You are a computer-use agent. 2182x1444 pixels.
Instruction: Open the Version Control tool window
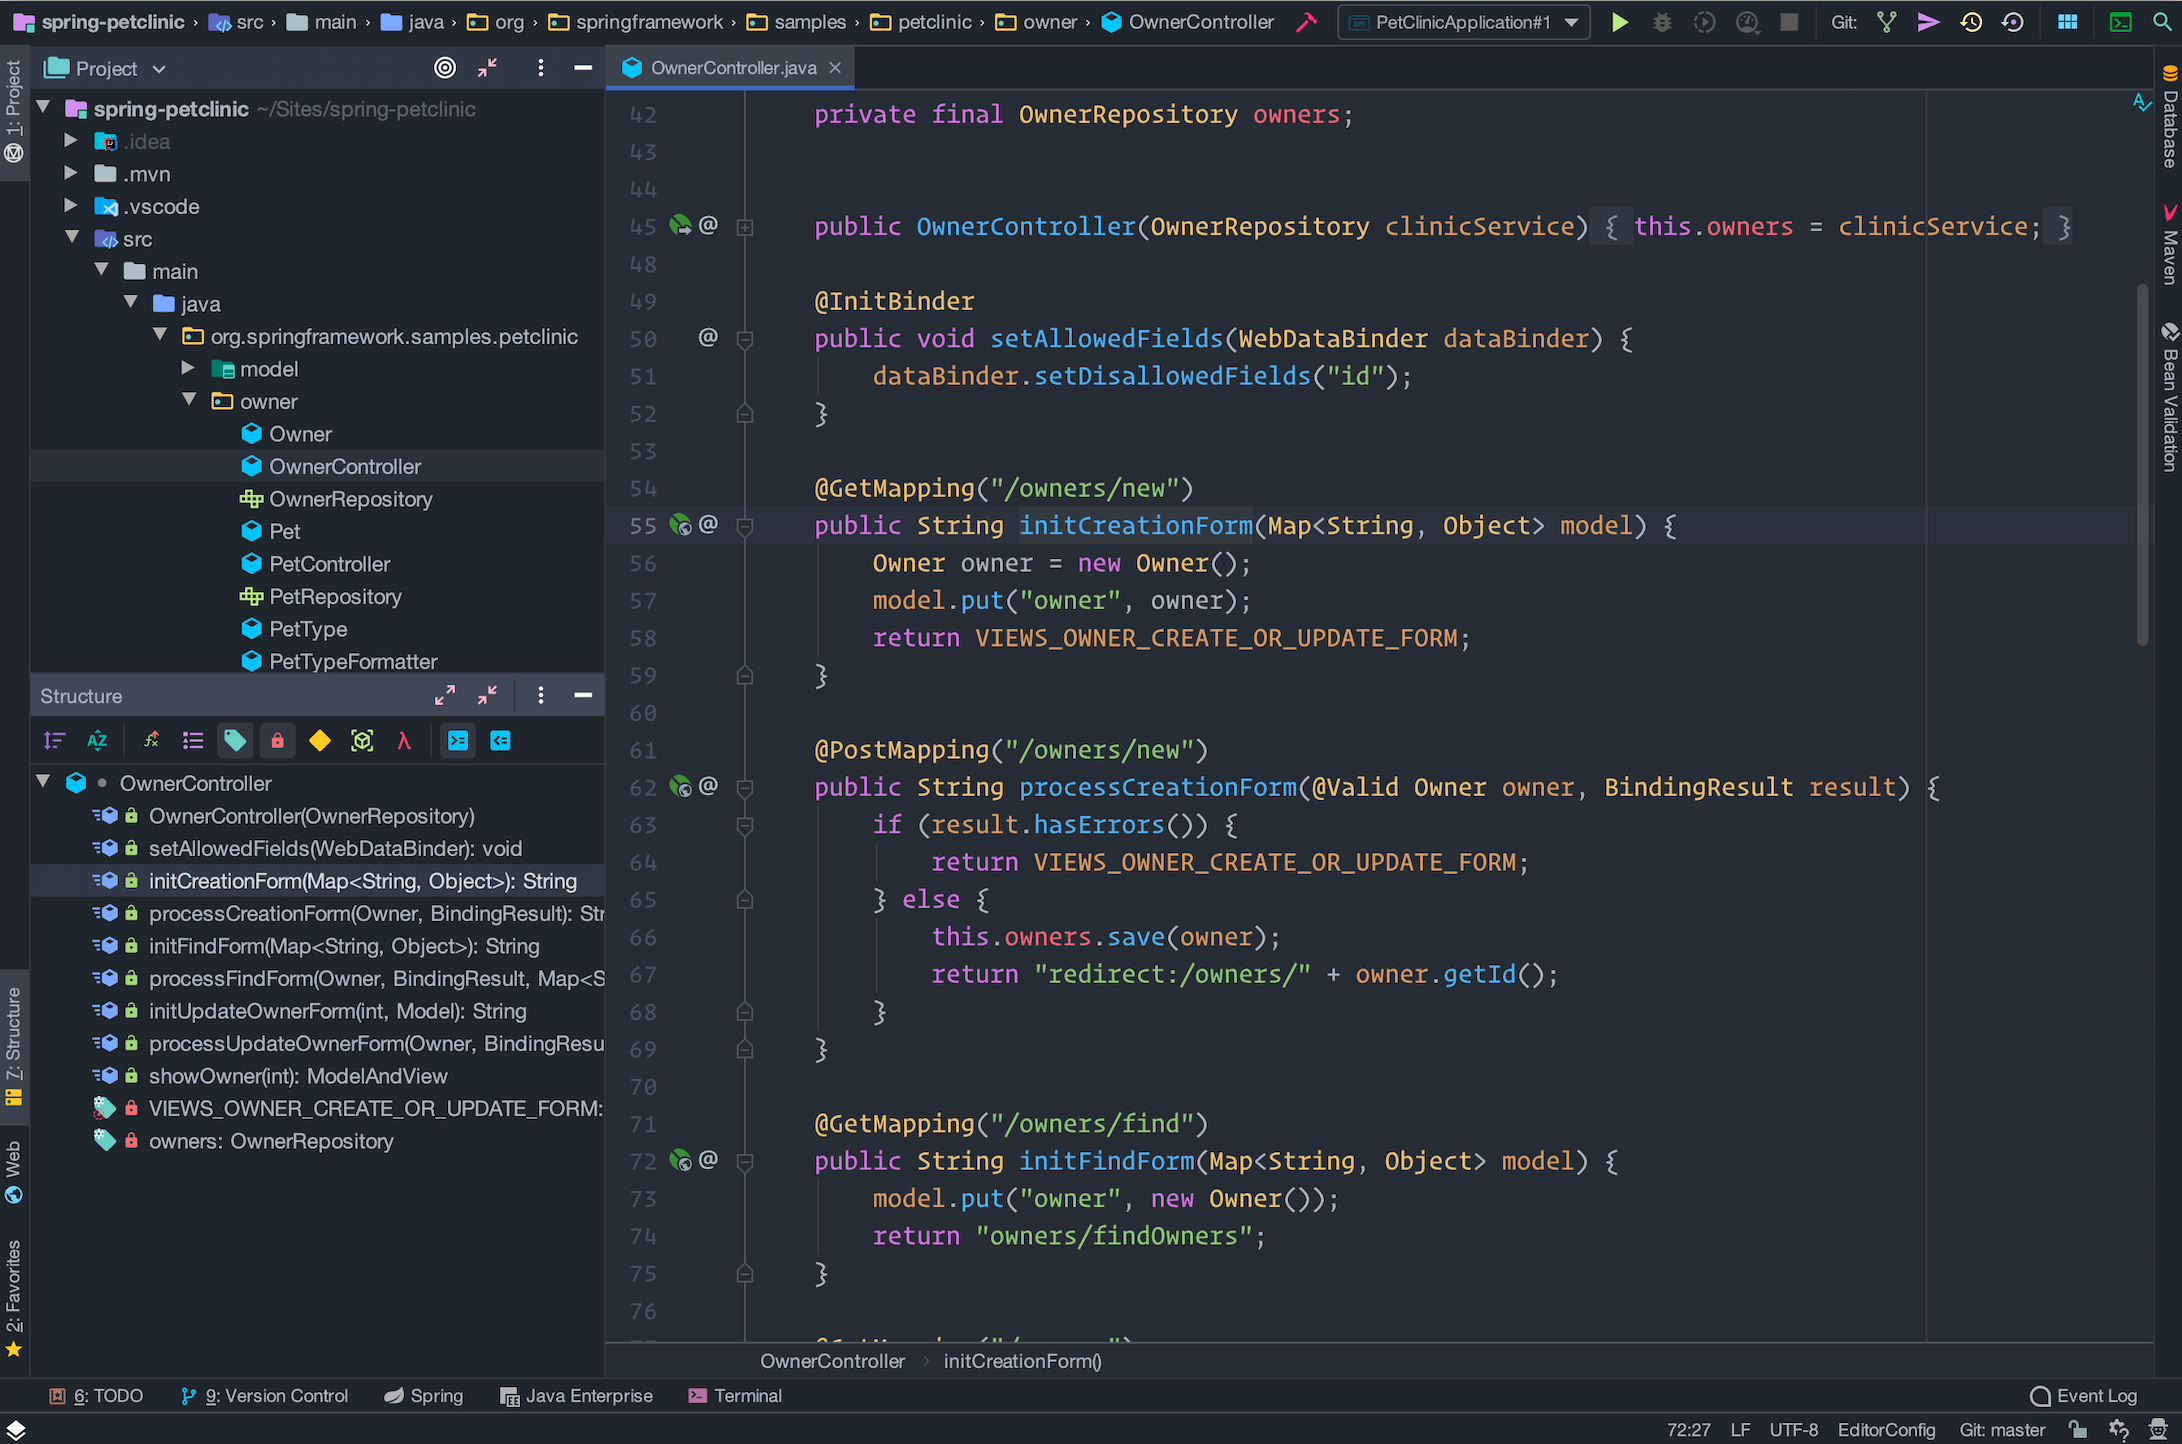point(264,1395)
